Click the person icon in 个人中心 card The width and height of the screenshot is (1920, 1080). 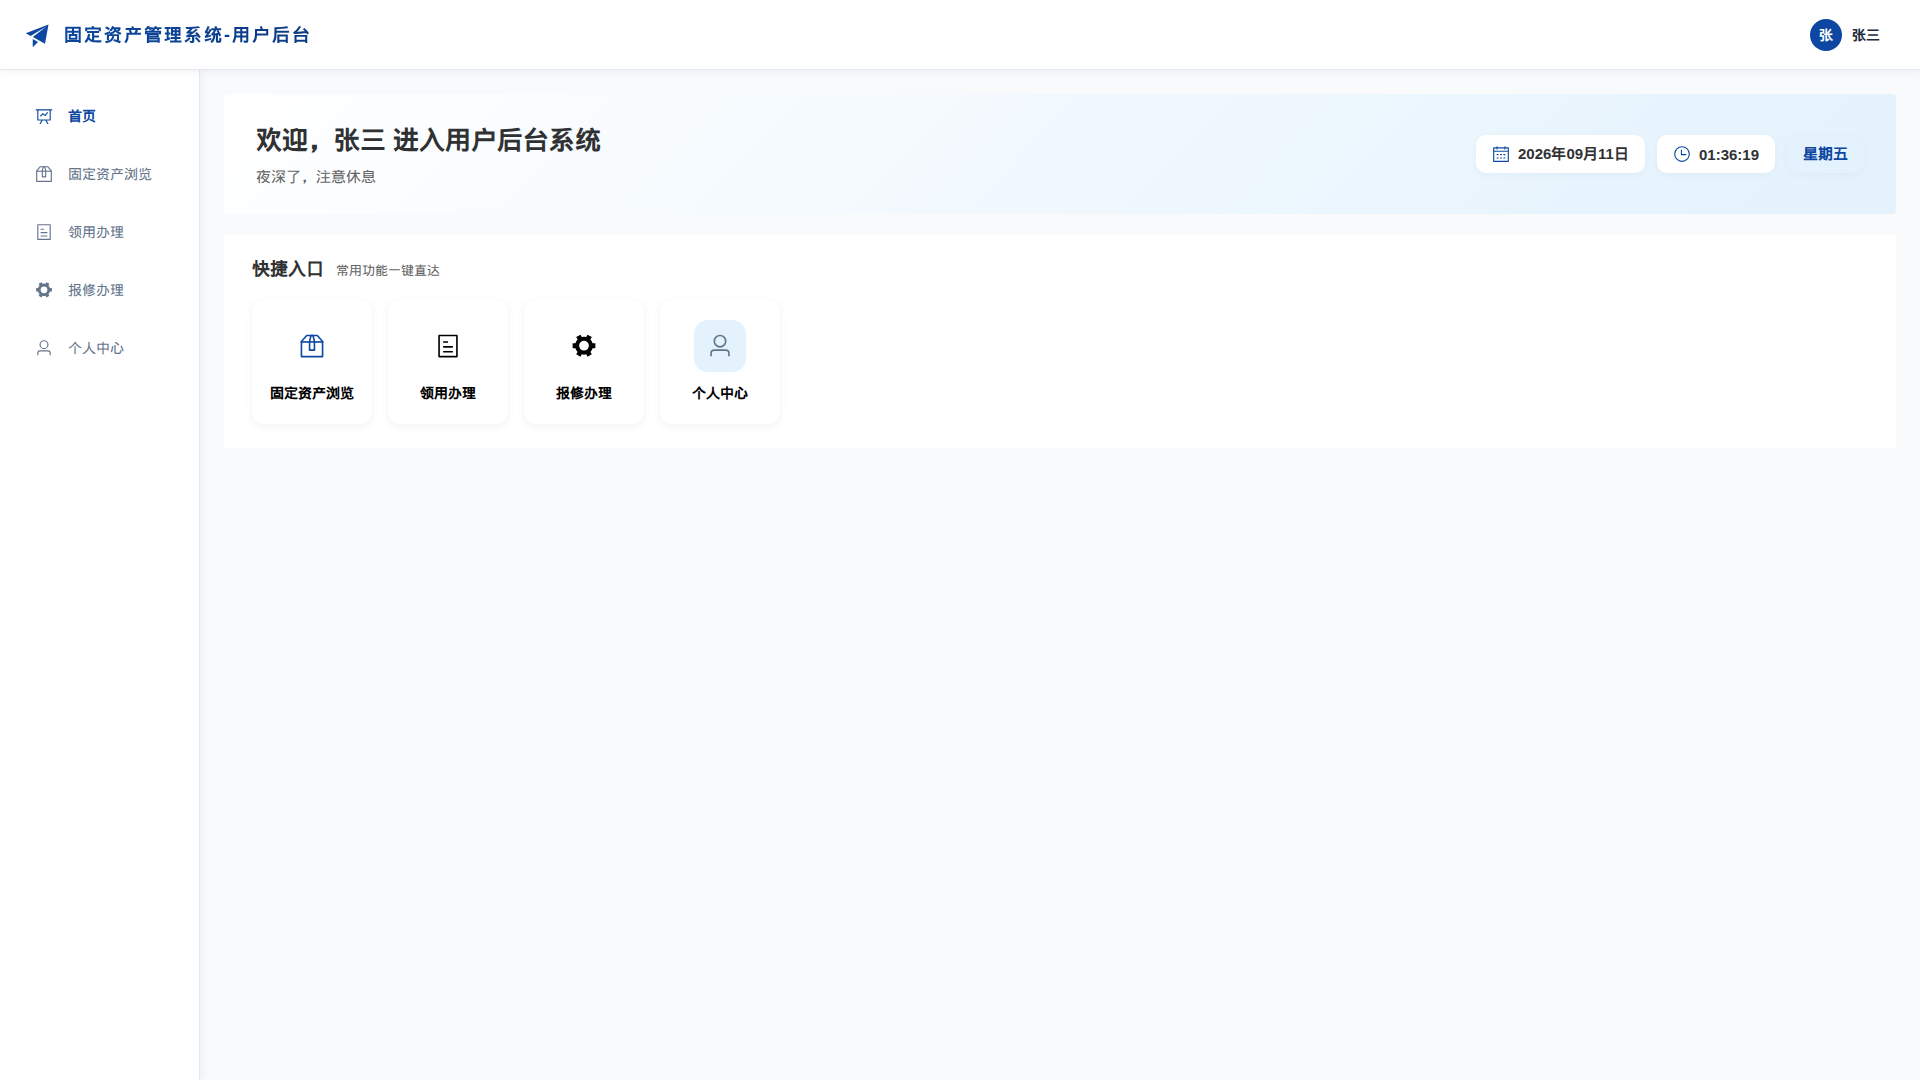[720, 346]
